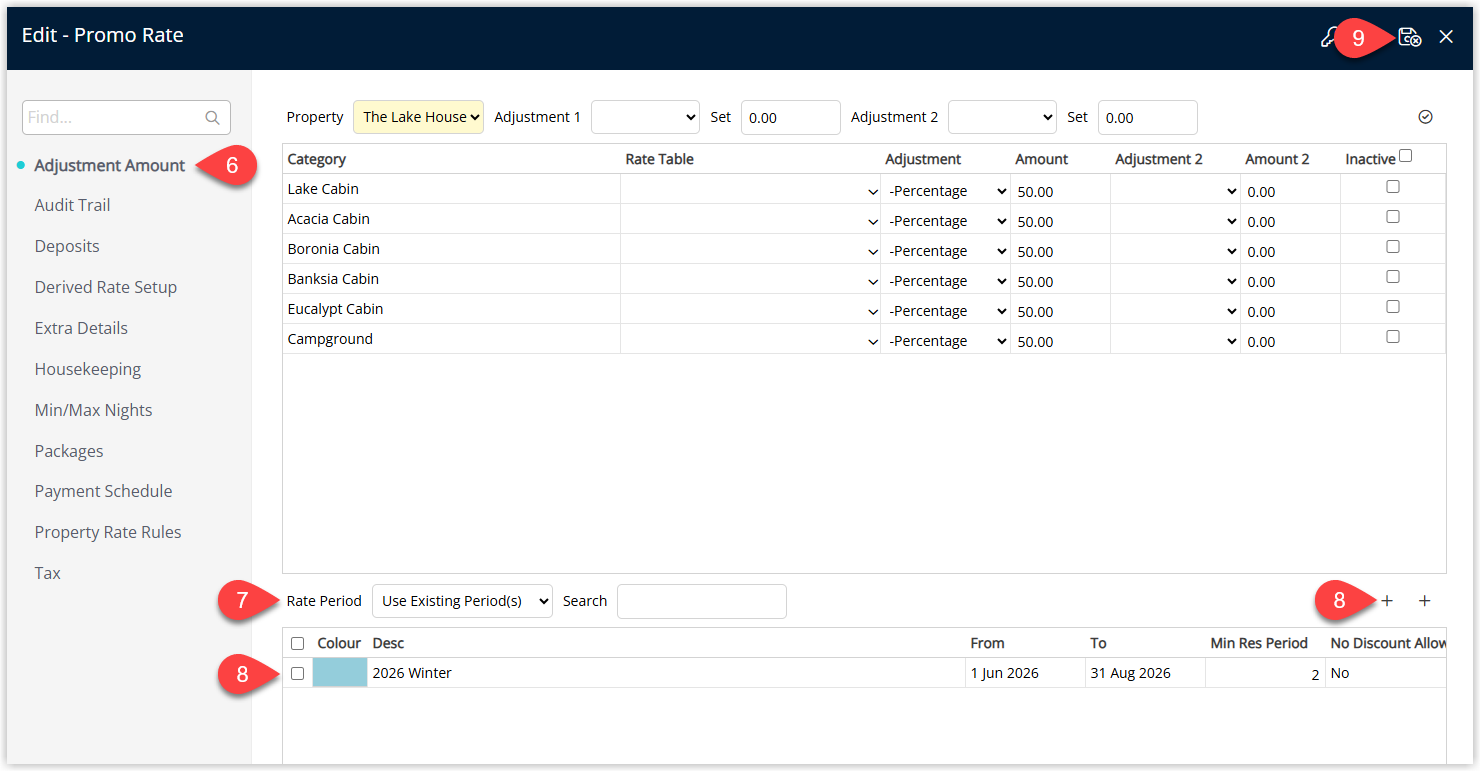Click the Adjustment 2 Set amount field
Screen dimensions: 1481x772
[1148, 117]
